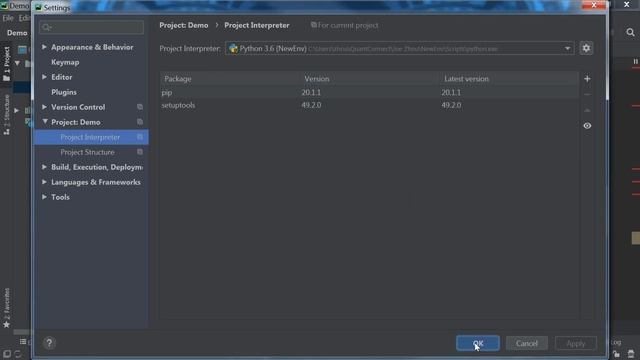The height and width of the screenshot is (360, 640).
Task: Select the pip package row
Action: click(x=369, y=93)
